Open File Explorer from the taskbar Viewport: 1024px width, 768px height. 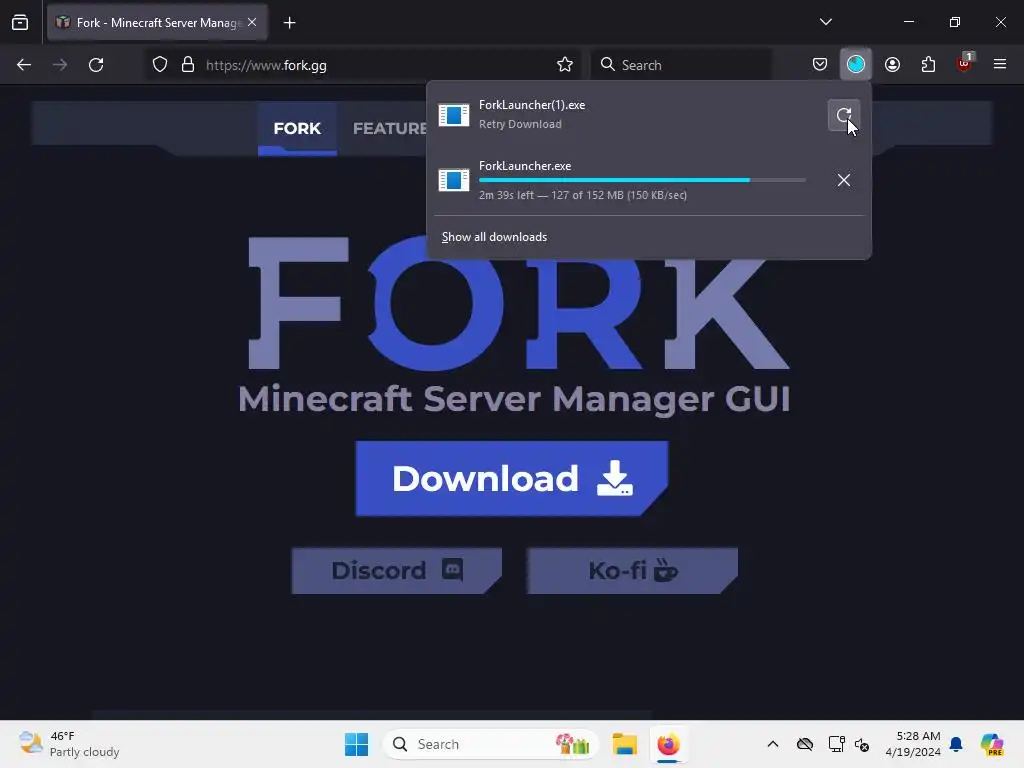point(624,744)
